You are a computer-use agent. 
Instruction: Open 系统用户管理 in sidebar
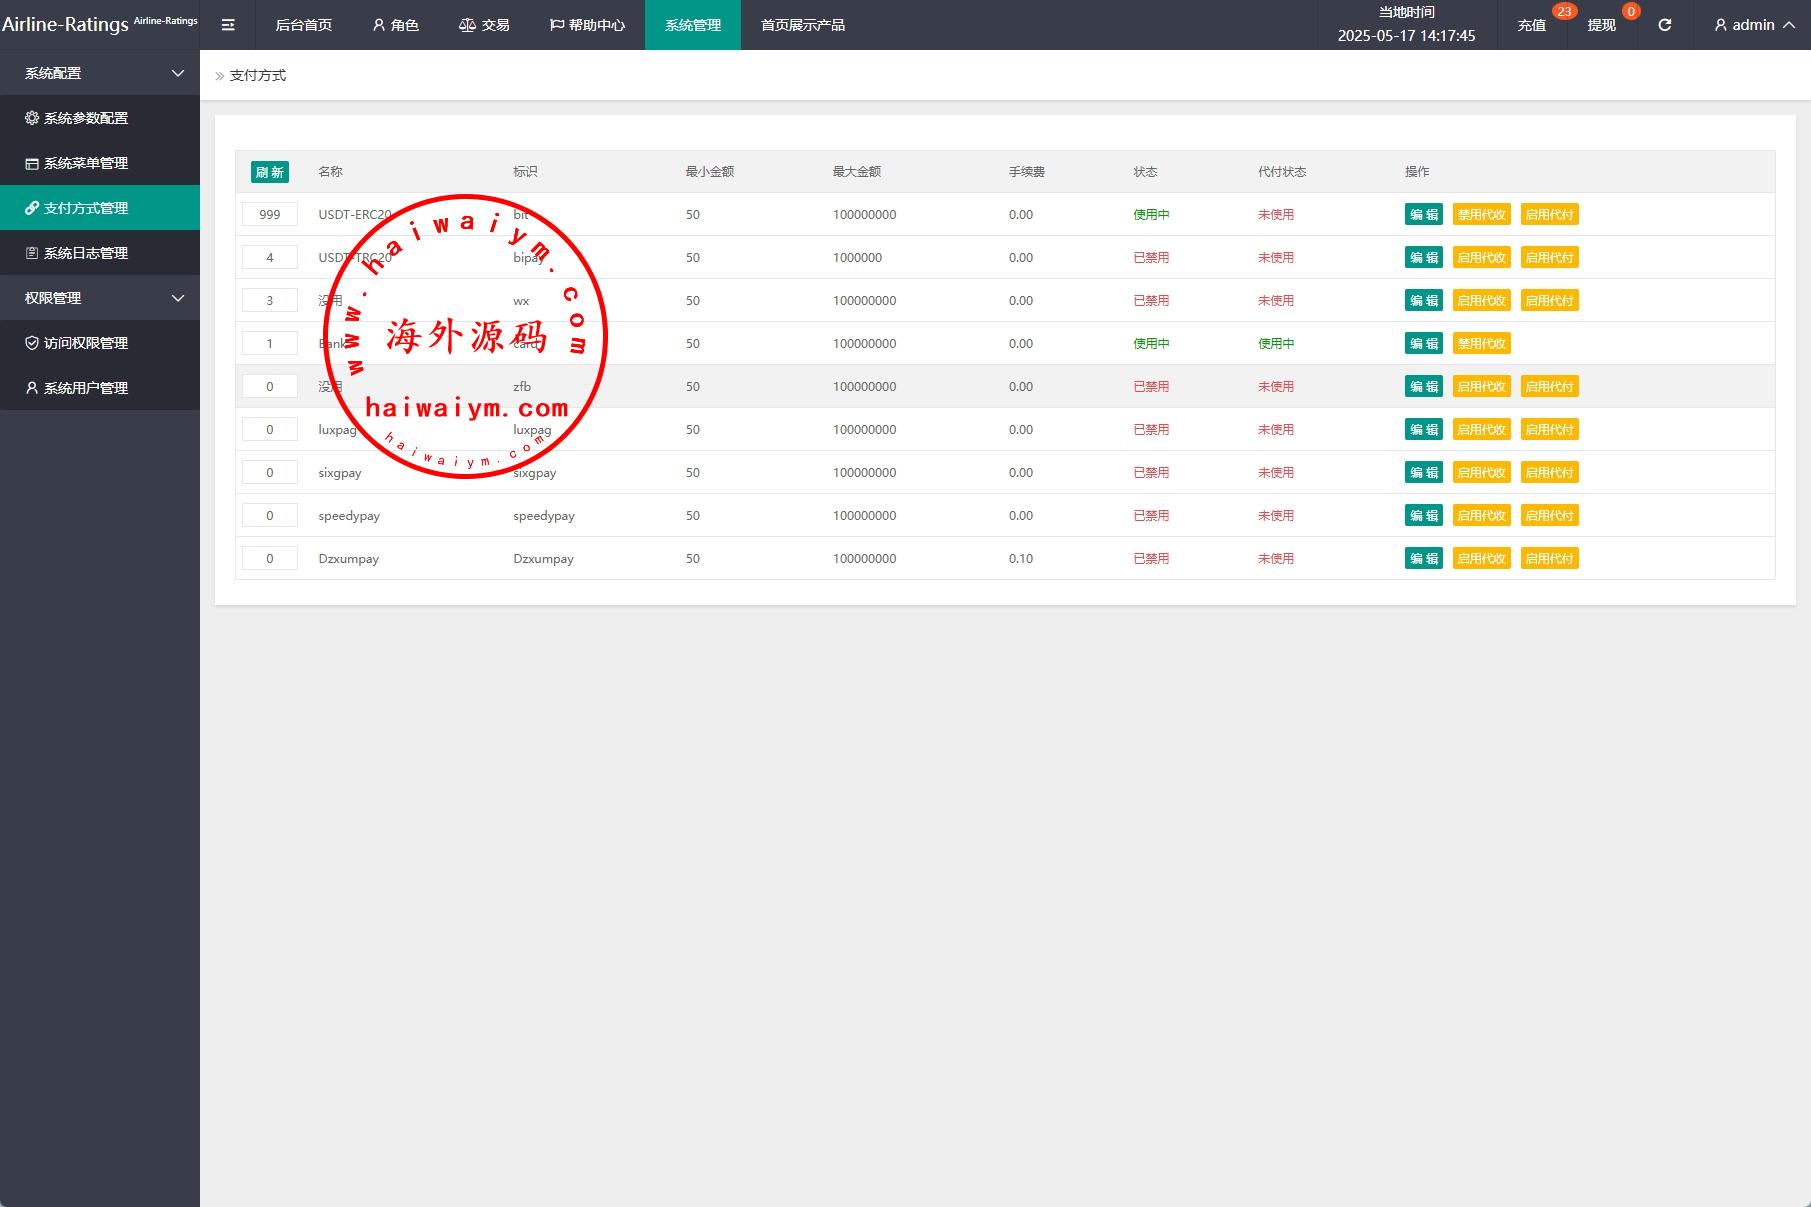(86, 388)
